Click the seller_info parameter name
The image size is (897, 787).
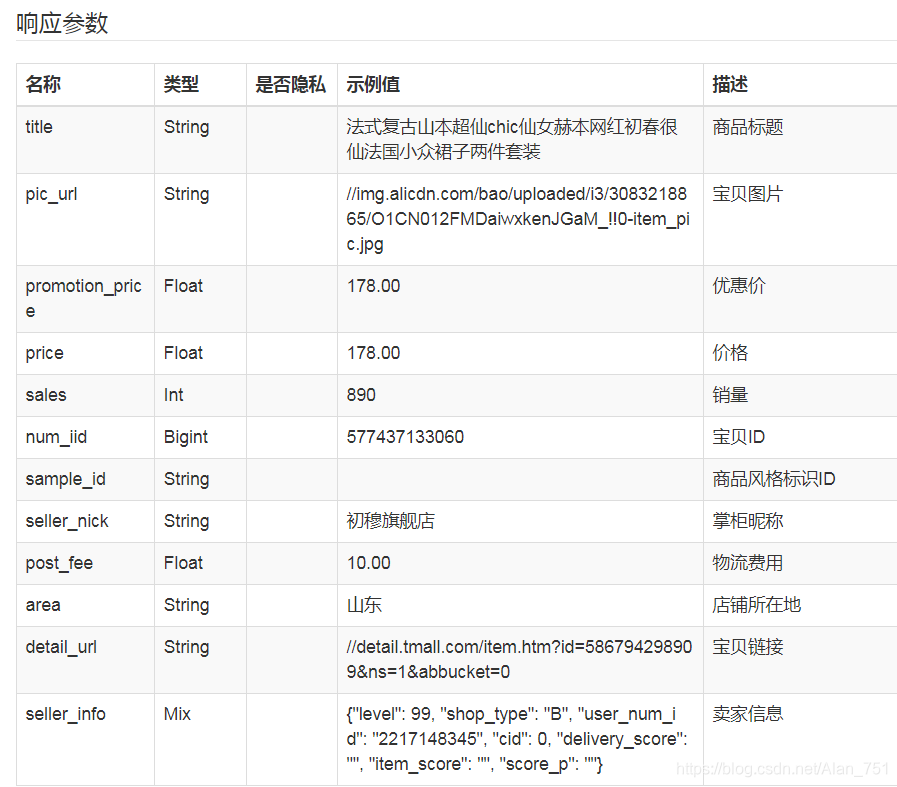(66, 714)
